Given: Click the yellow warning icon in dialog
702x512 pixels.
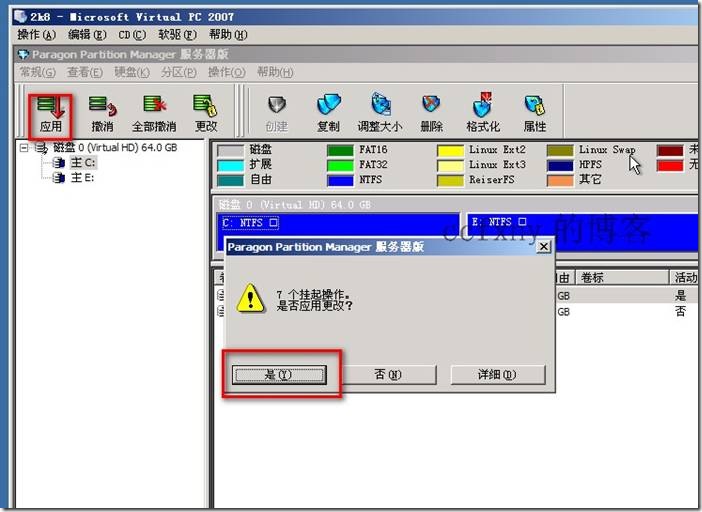Looking at the screenshot, I should tap(251, 299).
